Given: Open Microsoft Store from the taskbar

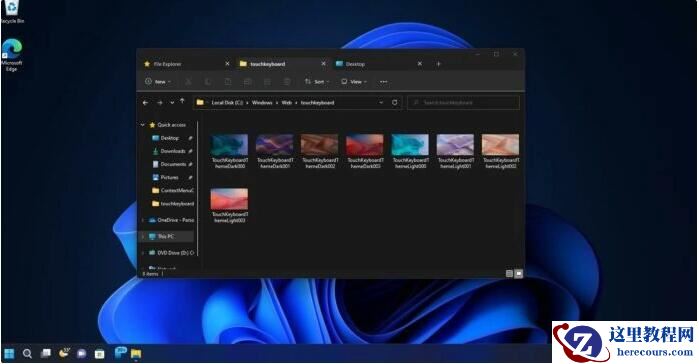Looking at the screenshot, I should (99, 354).
